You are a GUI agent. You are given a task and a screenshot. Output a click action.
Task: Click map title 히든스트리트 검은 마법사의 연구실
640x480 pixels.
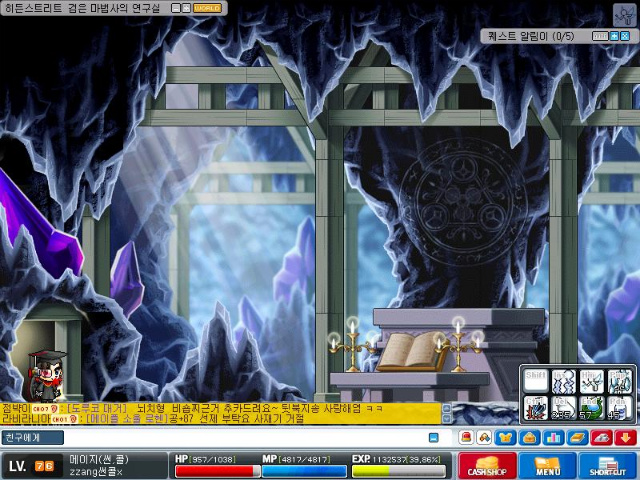[x=82, y=8]
